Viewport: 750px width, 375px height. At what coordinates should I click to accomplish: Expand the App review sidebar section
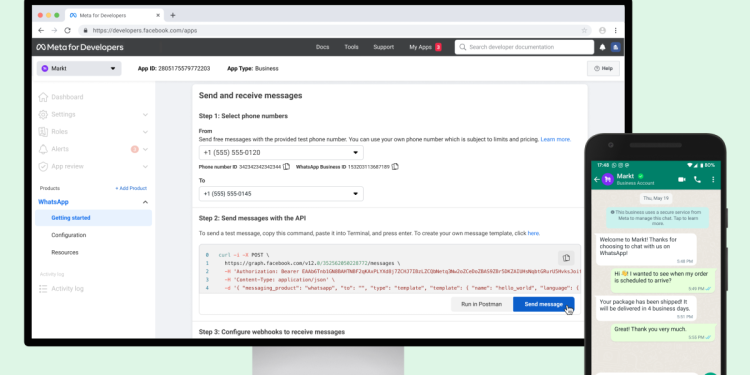145,166
